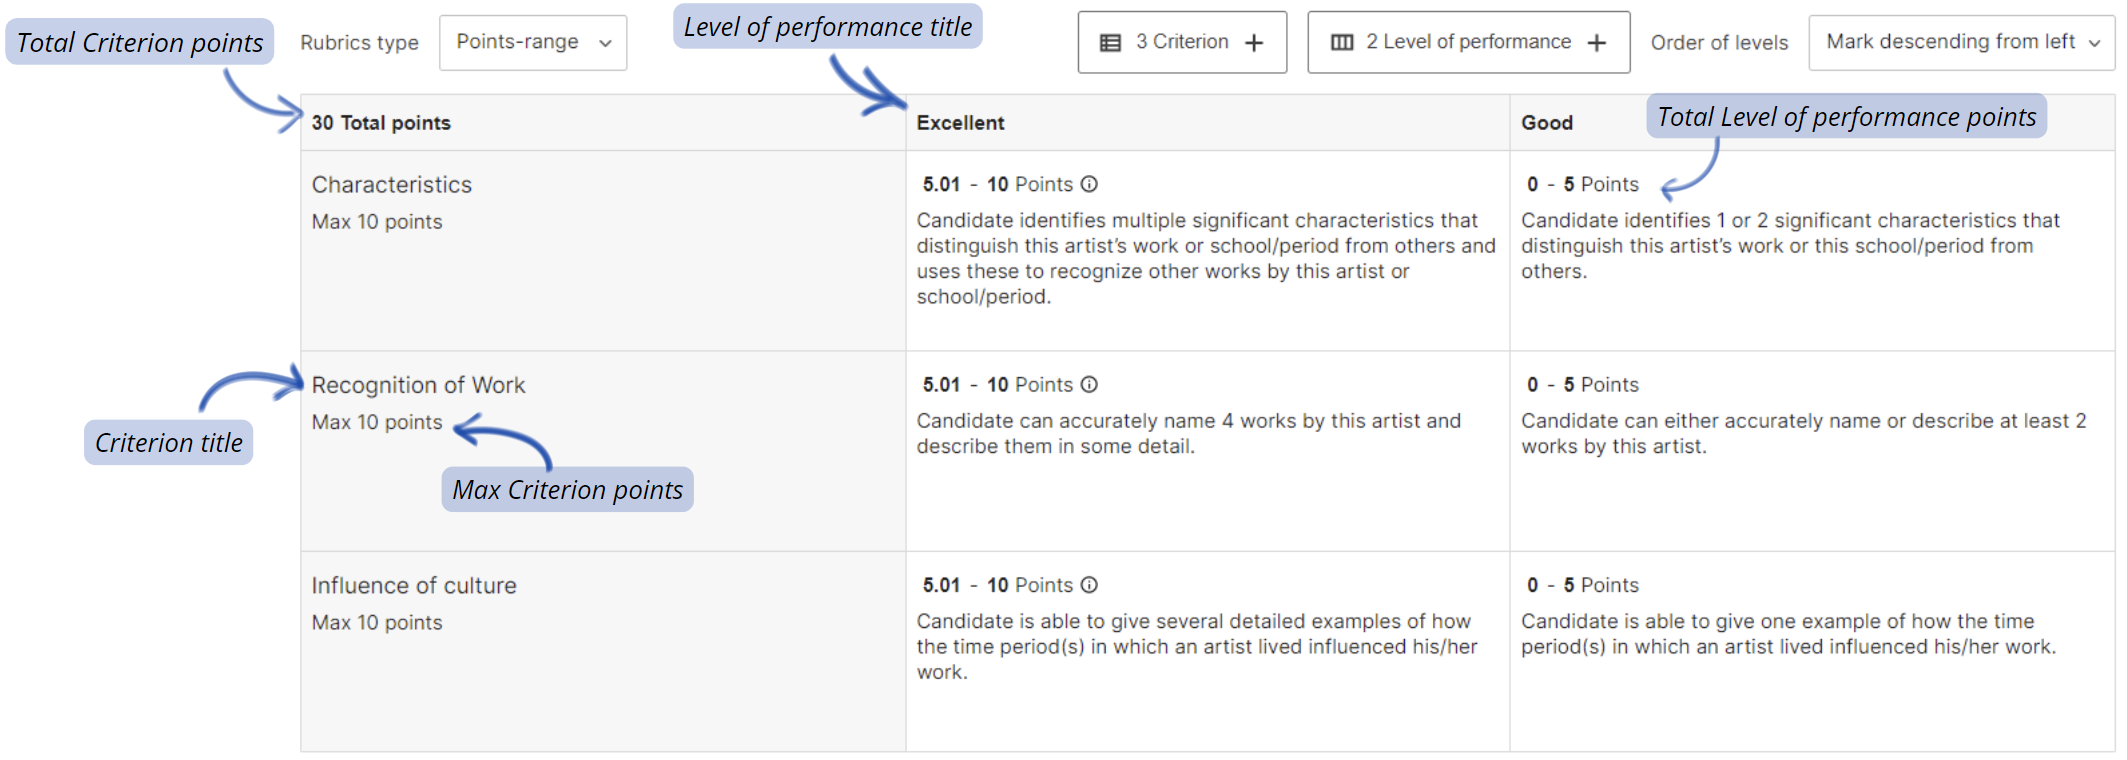Select the Good level title header
The height and width of the screenshot is (760, 2127).
[x=1547, y=123]
